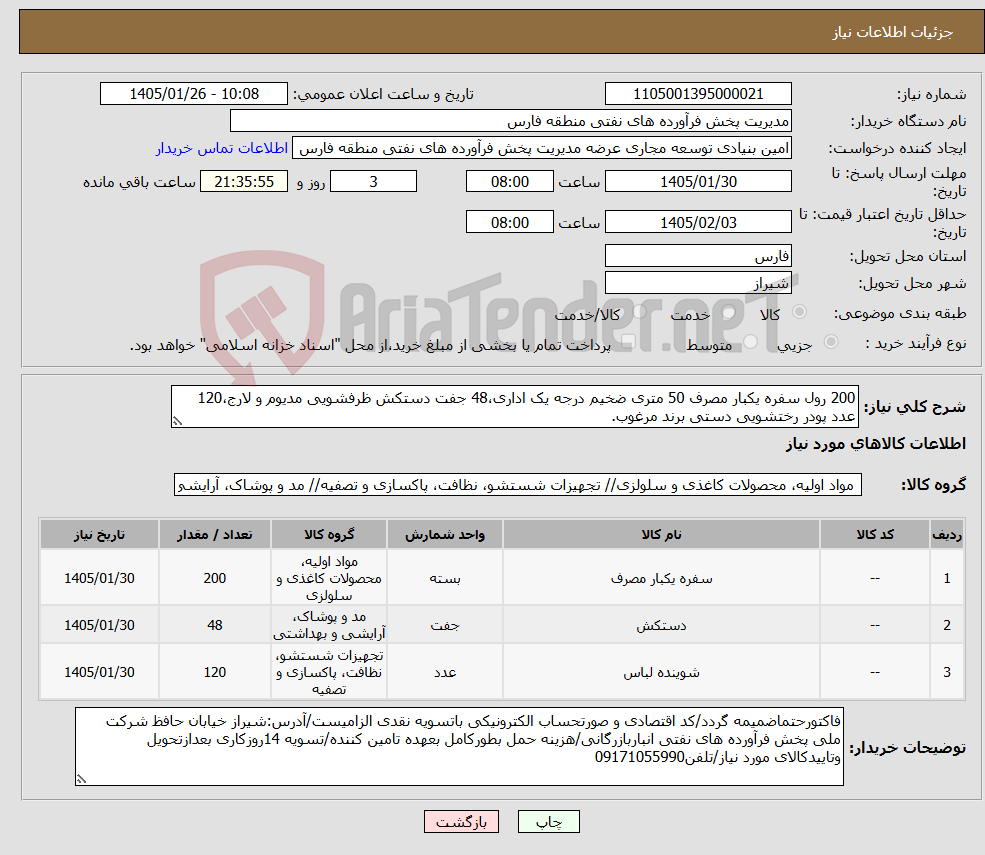Click the محصولات کاغذی و سلولزی group cell

[329, 579]
